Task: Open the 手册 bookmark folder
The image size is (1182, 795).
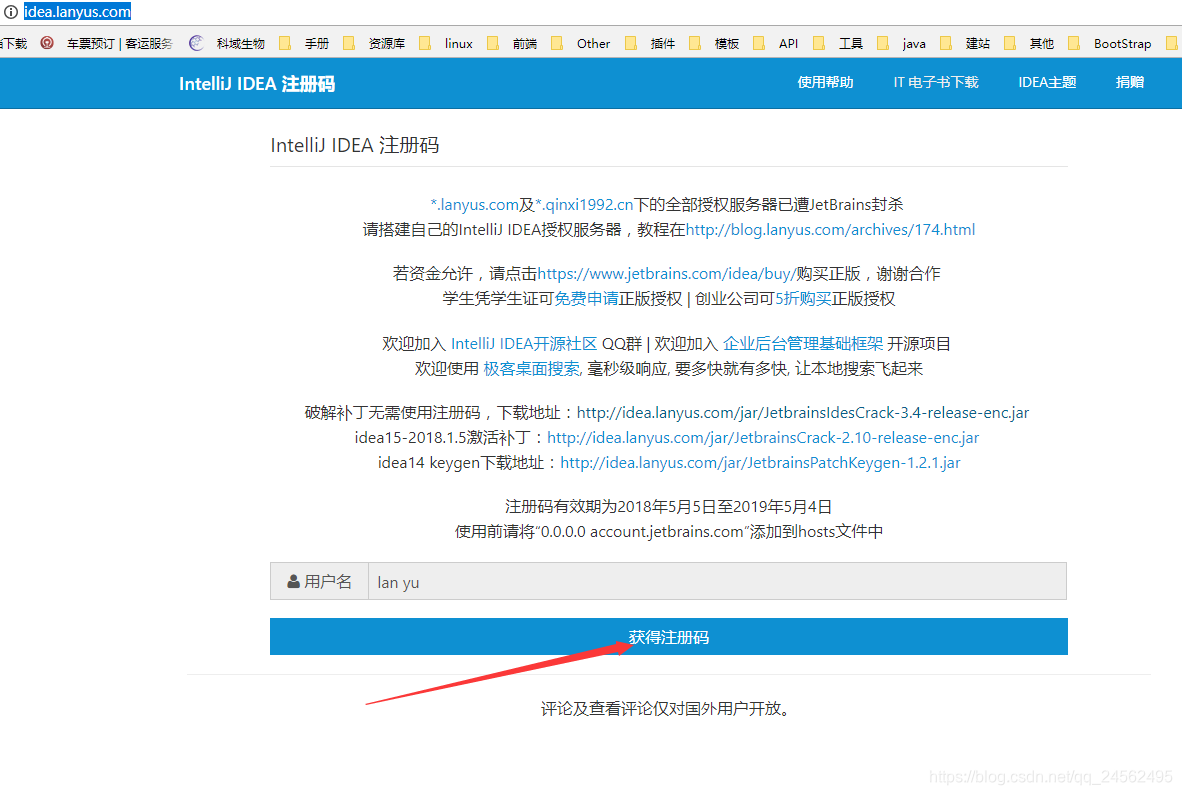Action: point(304,44)
